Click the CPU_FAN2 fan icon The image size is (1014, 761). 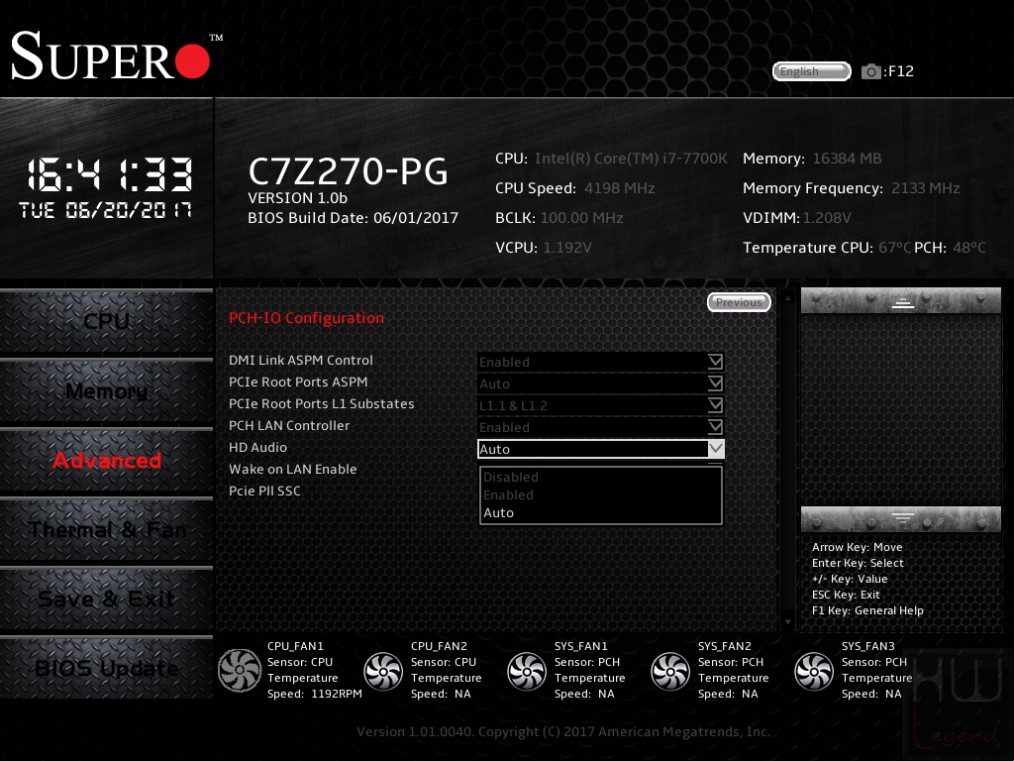click(383, 670)
